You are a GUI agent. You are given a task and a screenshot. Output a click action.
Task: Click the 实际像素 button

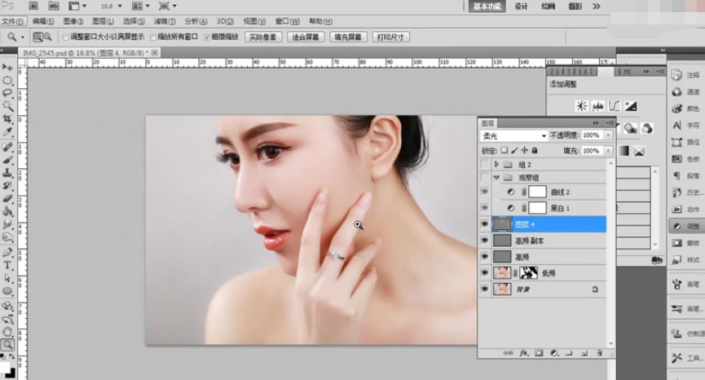[263, 37]
